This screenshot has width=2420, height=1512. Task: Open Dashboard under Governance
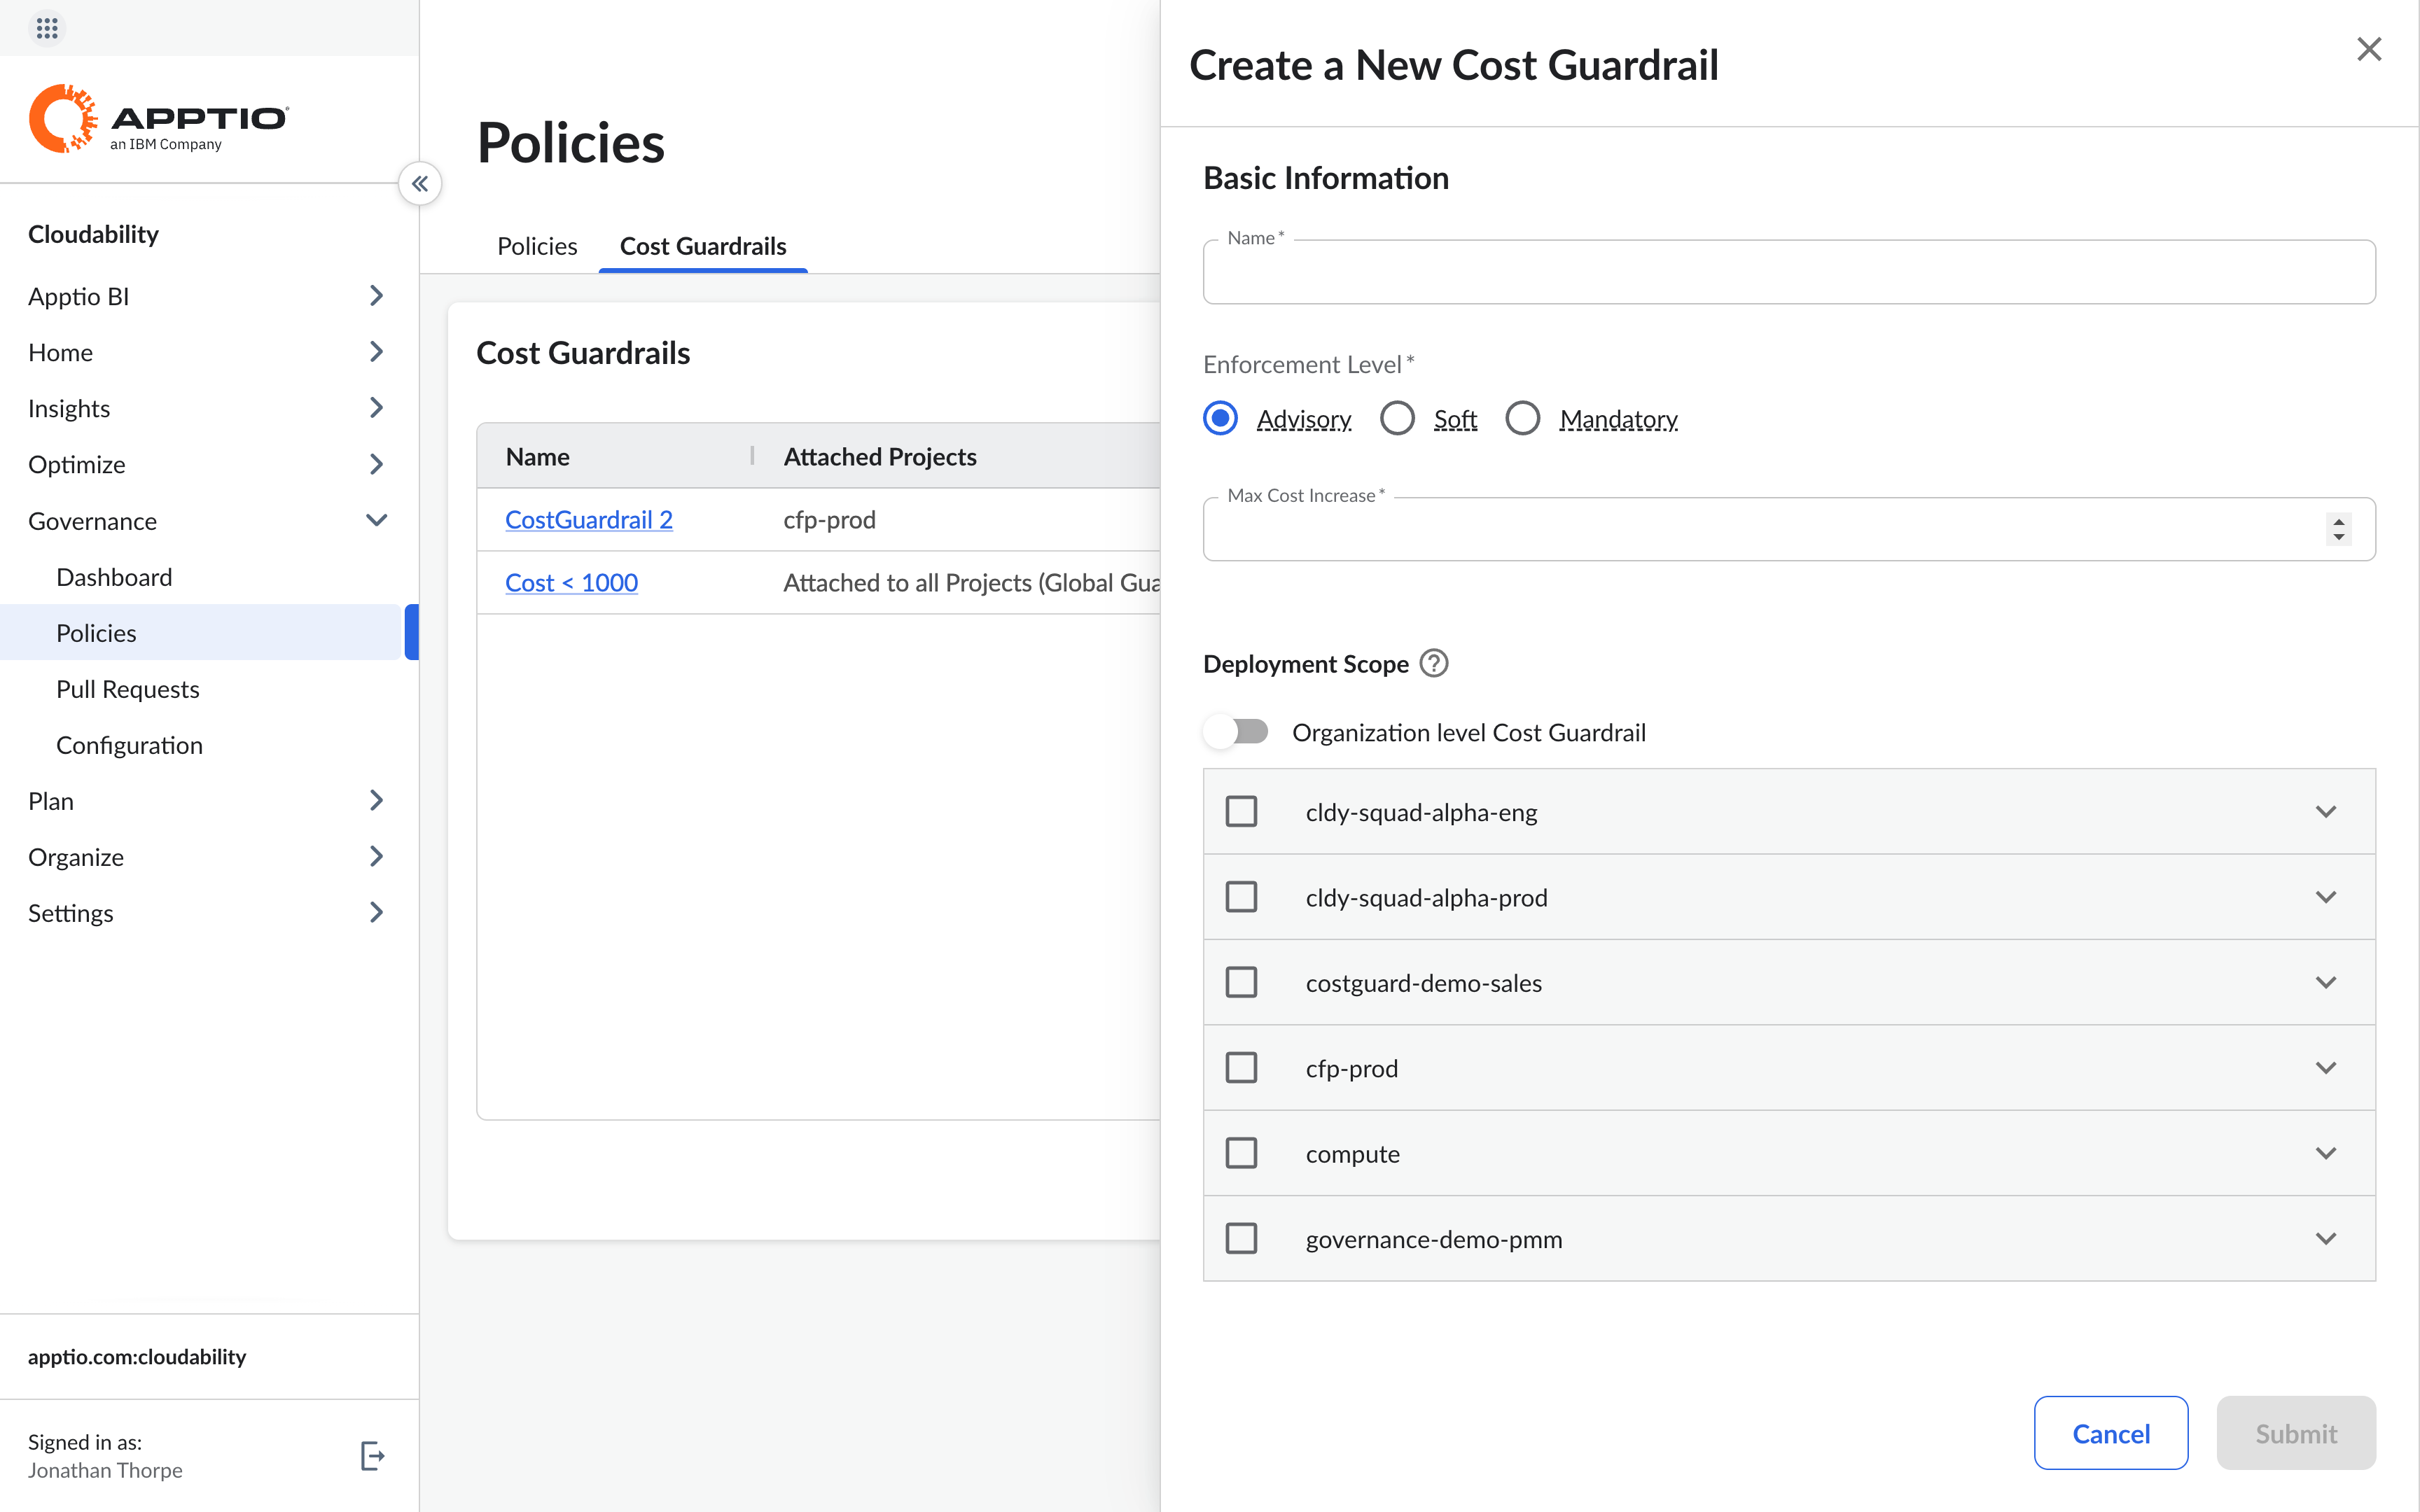[114, 577]
